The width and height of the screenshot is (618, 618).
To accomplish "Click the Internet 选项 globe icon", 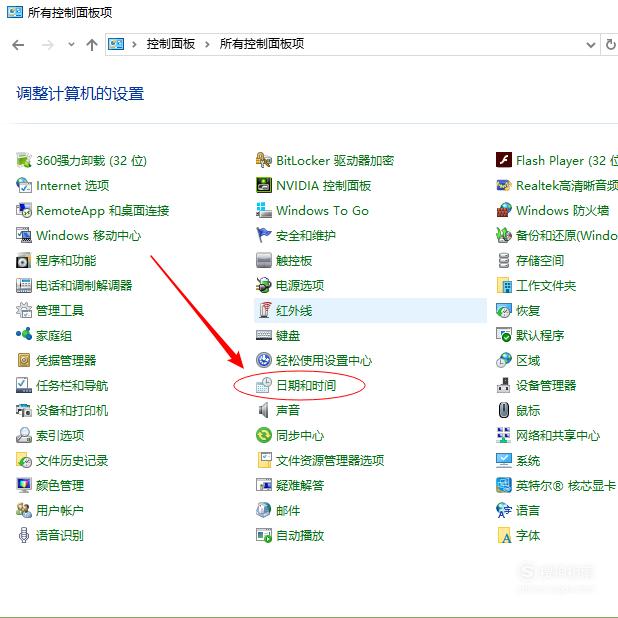I will 24,185.
